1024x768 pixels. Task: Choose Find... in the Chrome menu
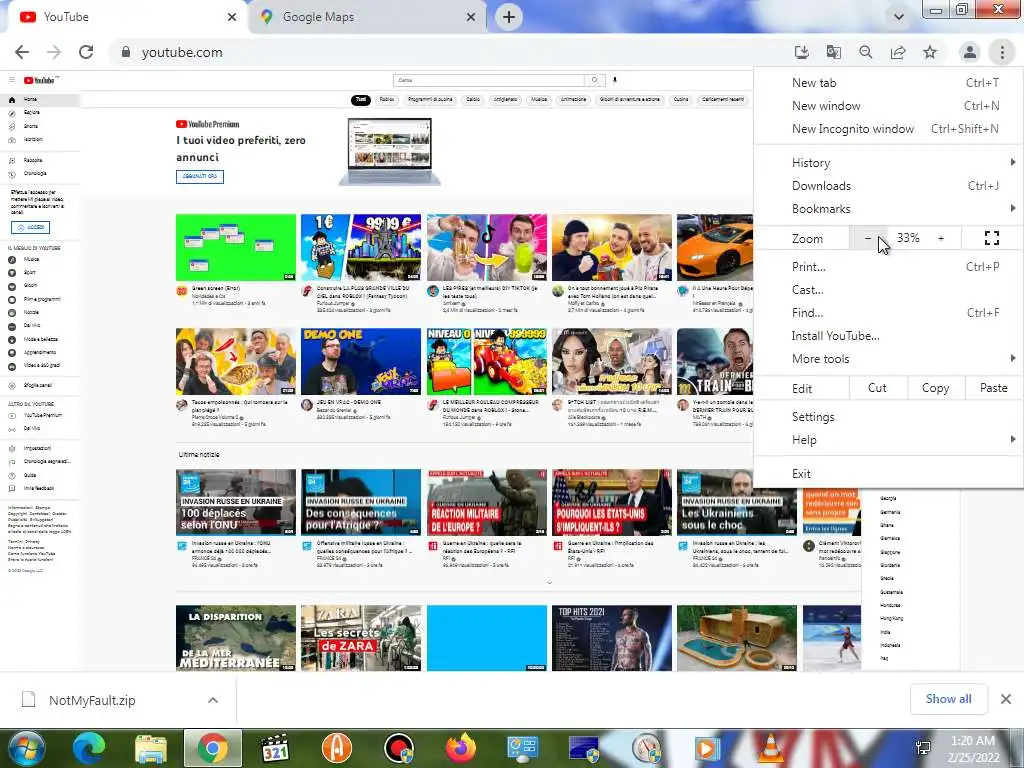tap(888, 313)
